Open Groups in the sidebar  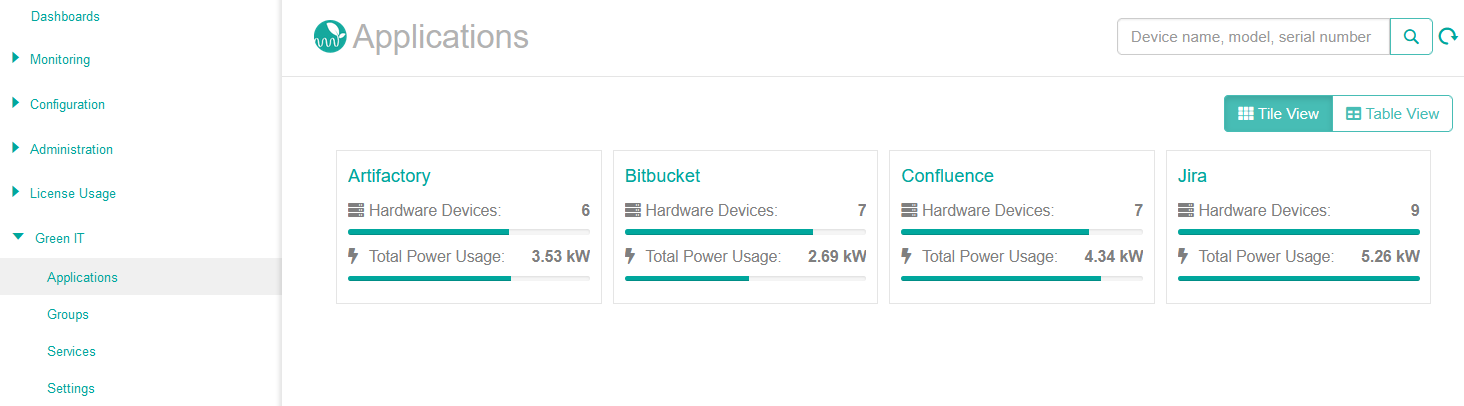68,314
